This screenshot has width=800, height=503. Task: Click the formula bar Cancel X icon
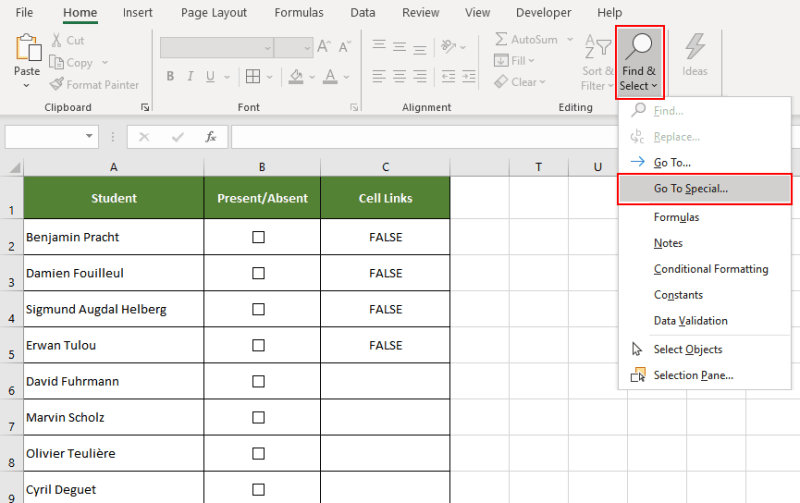coord(144,137)
